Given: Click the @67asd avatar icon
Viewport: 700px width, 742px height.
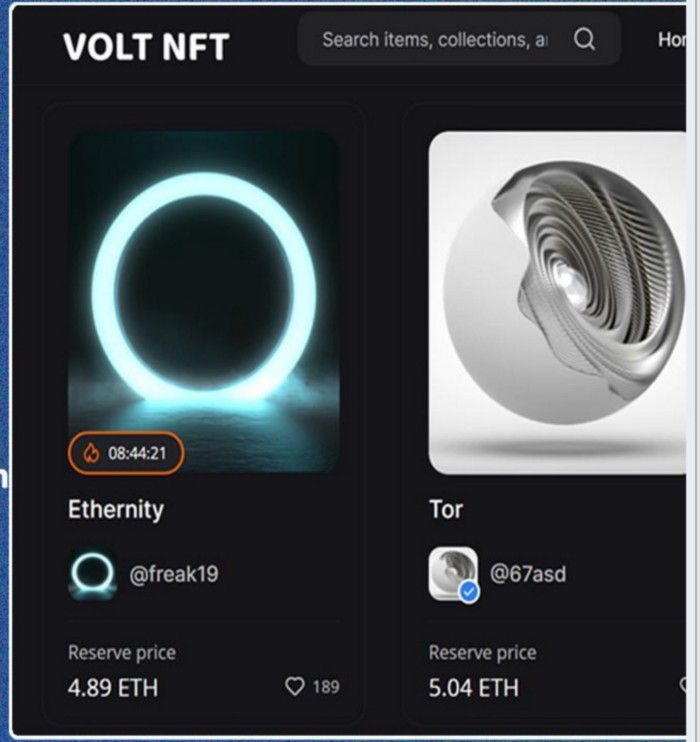Looking at the screenshot, I should click(452, 573).
